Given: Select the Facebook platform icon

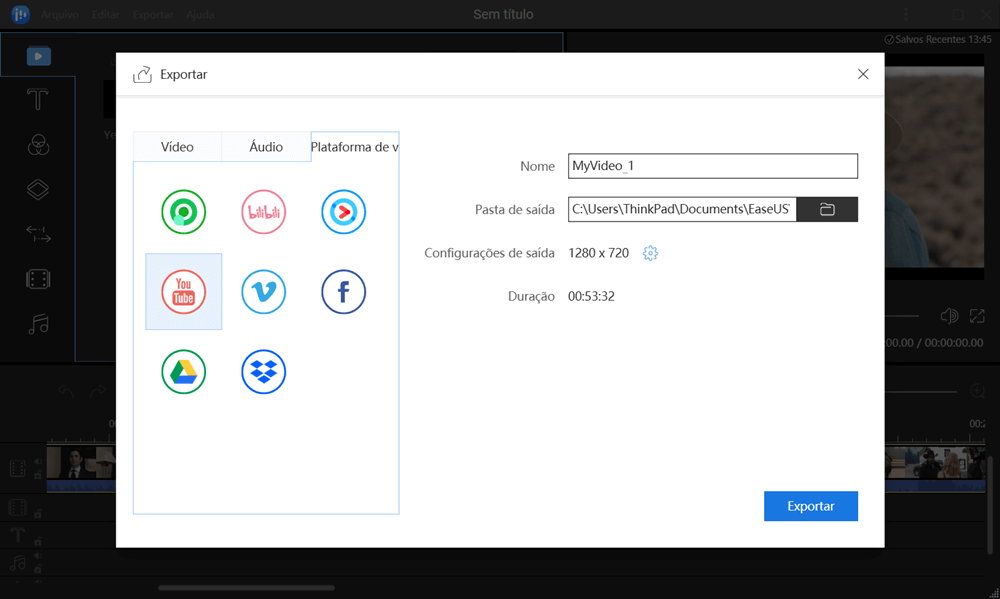Looking at the screenshot, I should (343, 291).
